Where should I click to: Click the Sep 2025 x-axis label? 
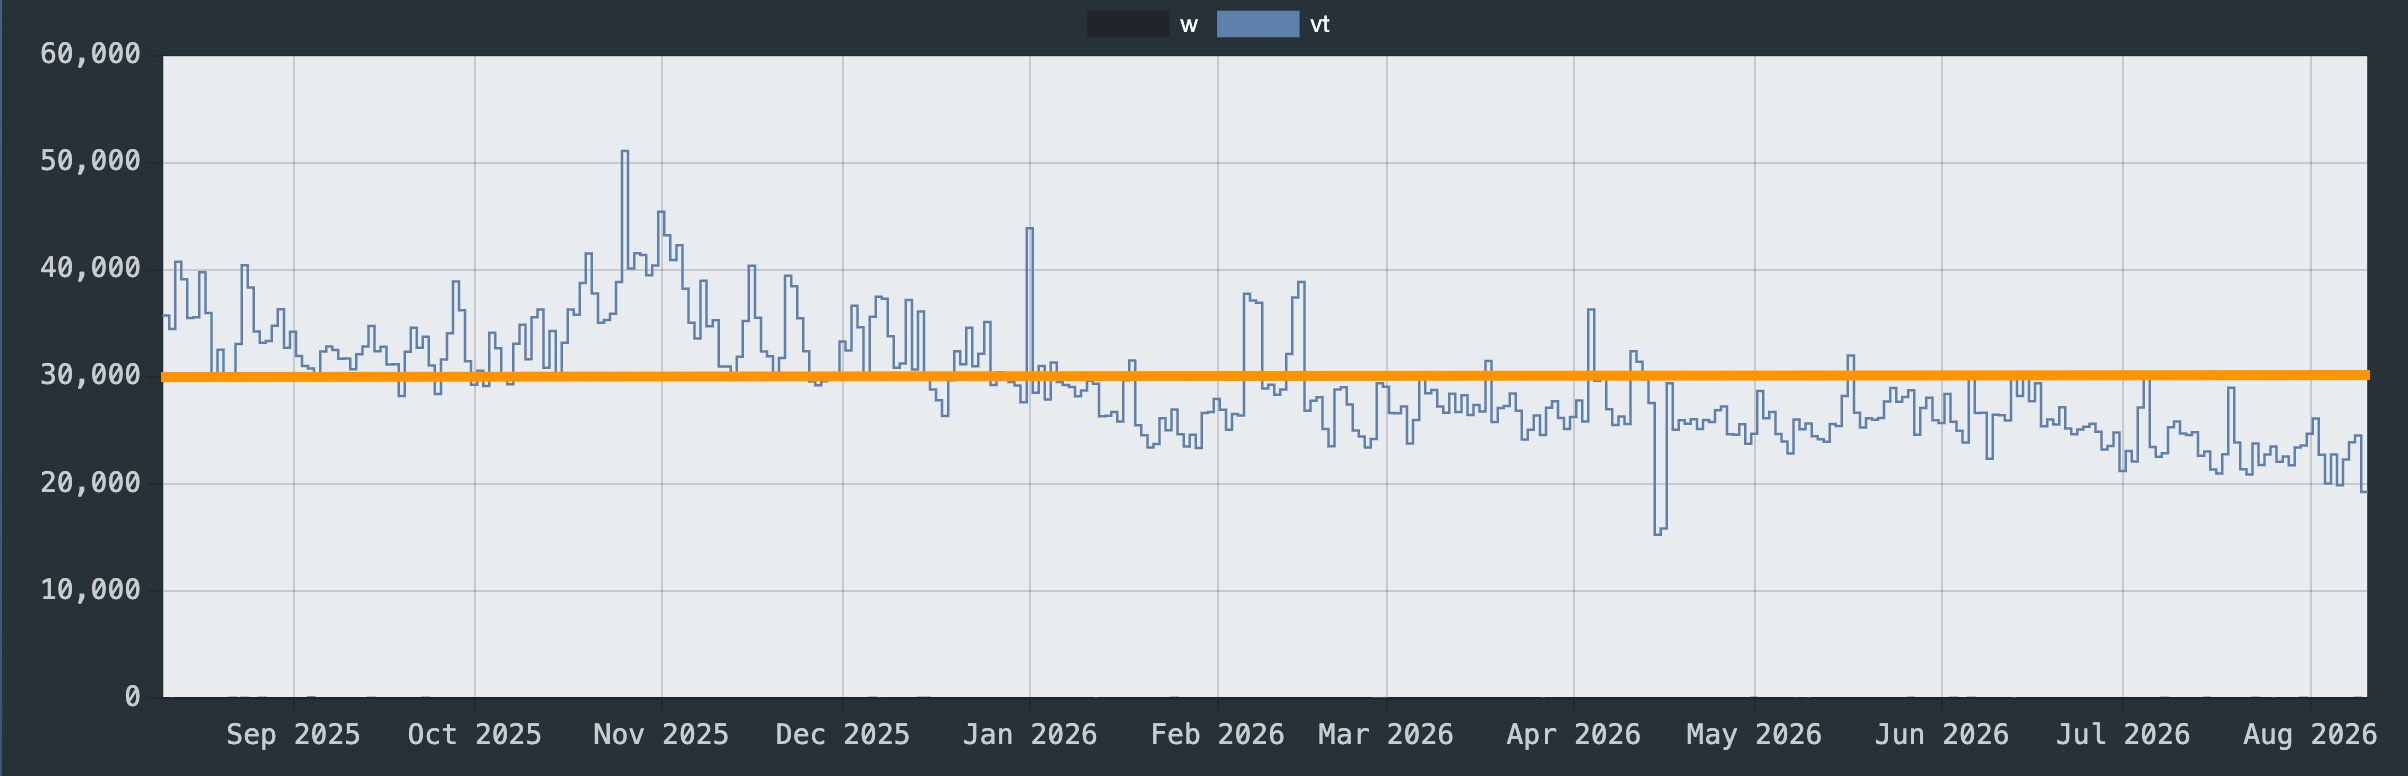point(293,735)
